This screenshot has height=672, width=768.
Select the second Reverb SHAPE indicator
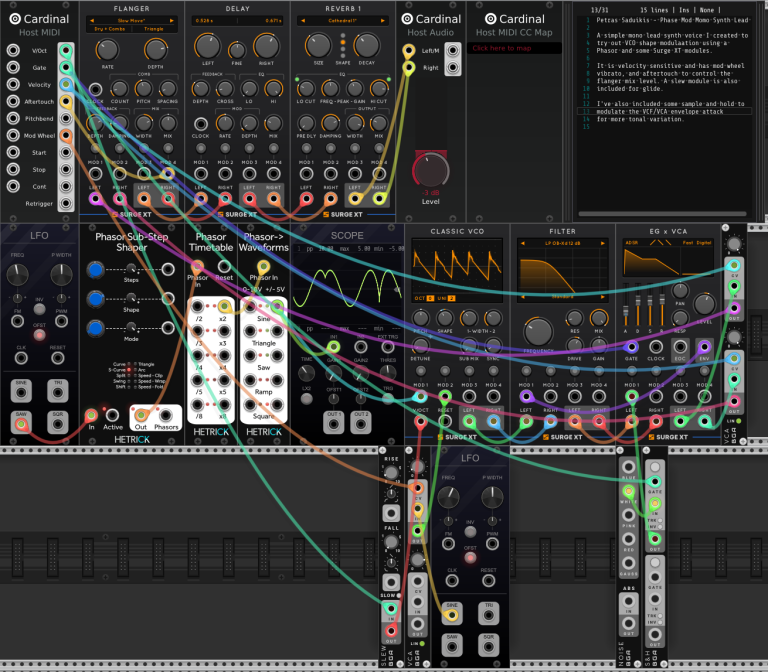343,42
